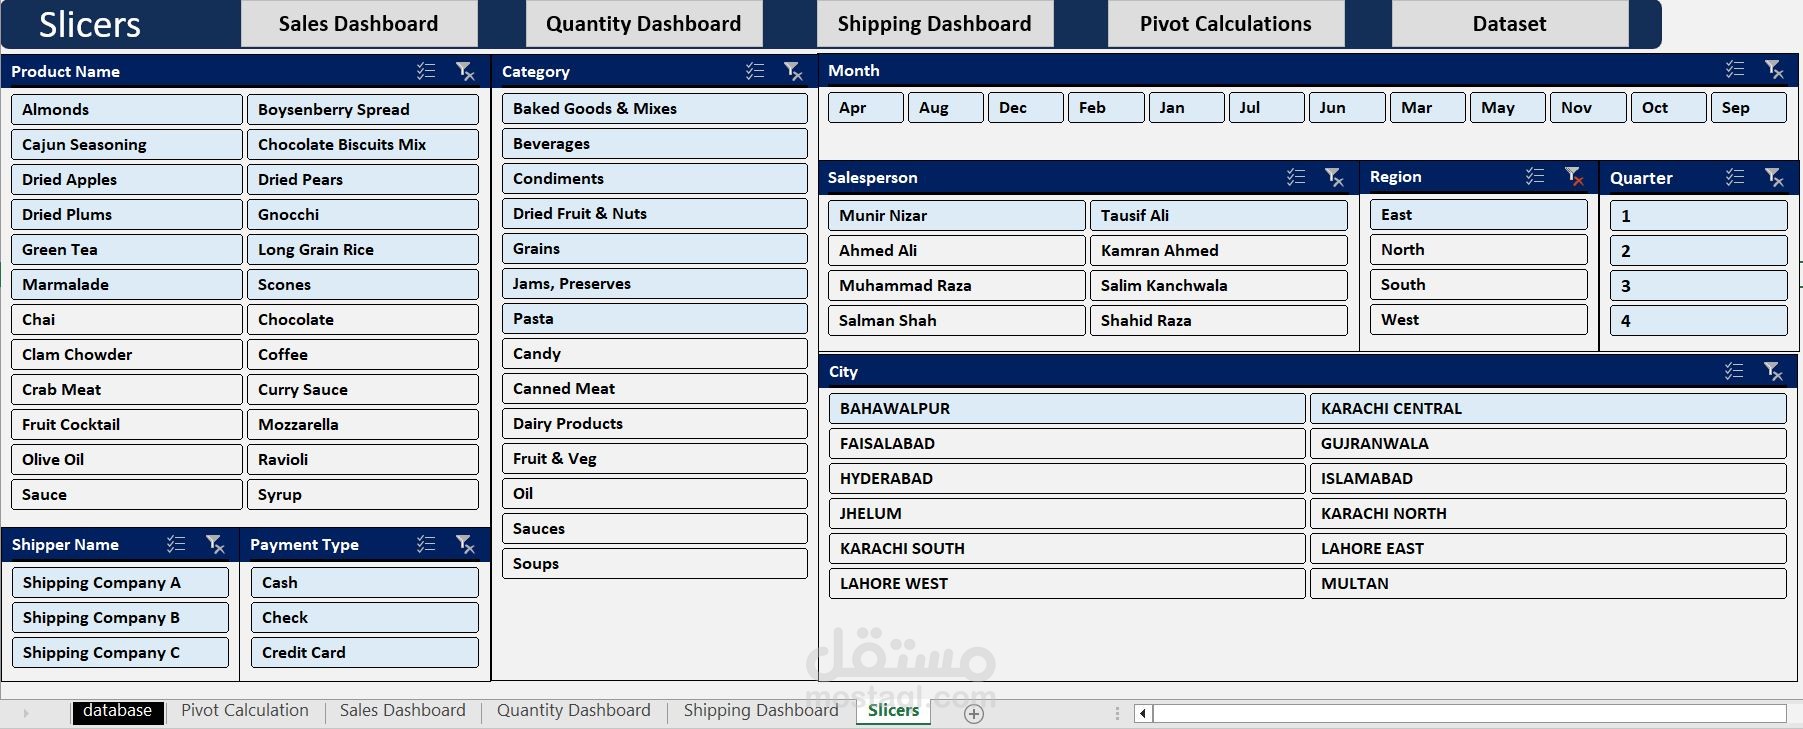Select Chocolate Biscuits Mix product

[363, 144]
